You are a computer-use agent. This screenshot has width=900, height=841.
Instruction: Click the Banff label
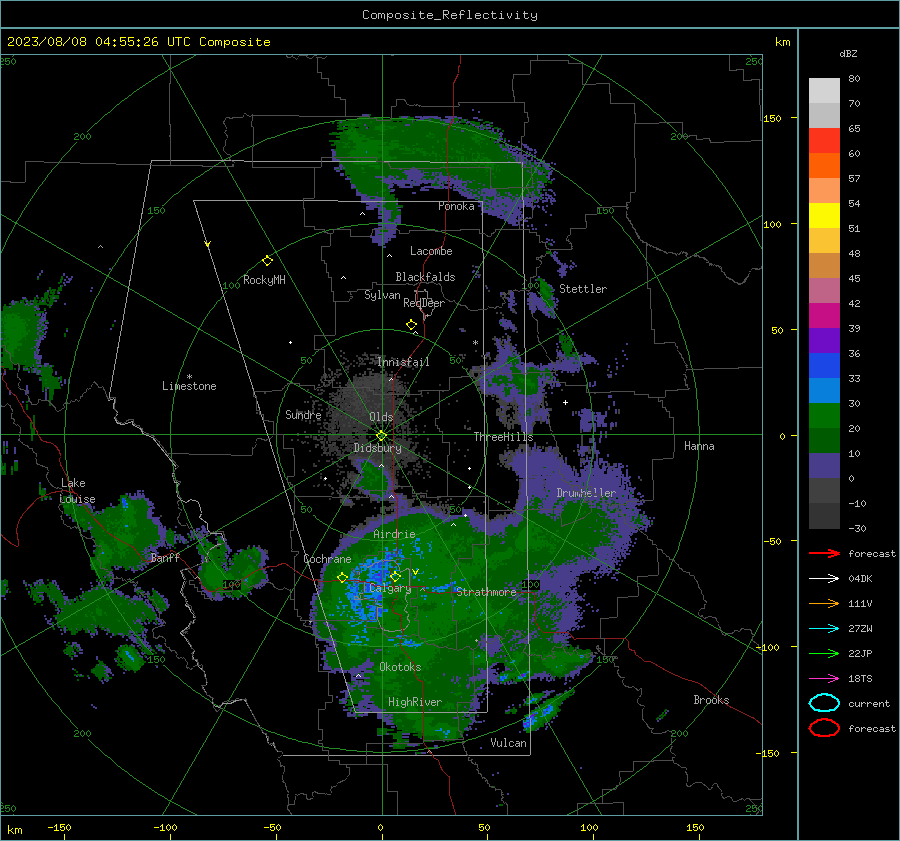(x=165, y=558)
